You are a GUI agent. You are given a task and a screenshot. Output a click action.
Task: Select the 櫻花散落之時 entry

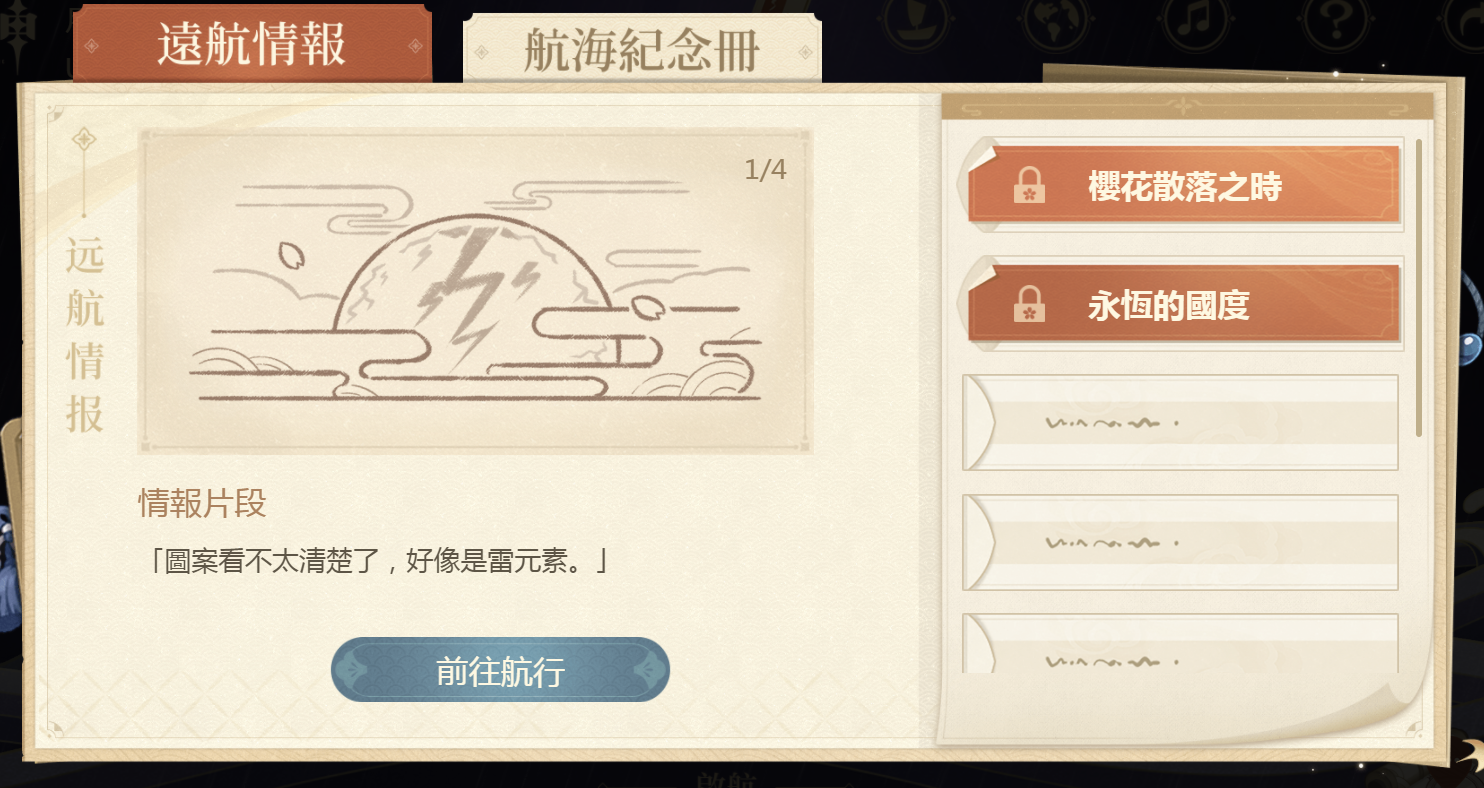tap(1183, 185)
